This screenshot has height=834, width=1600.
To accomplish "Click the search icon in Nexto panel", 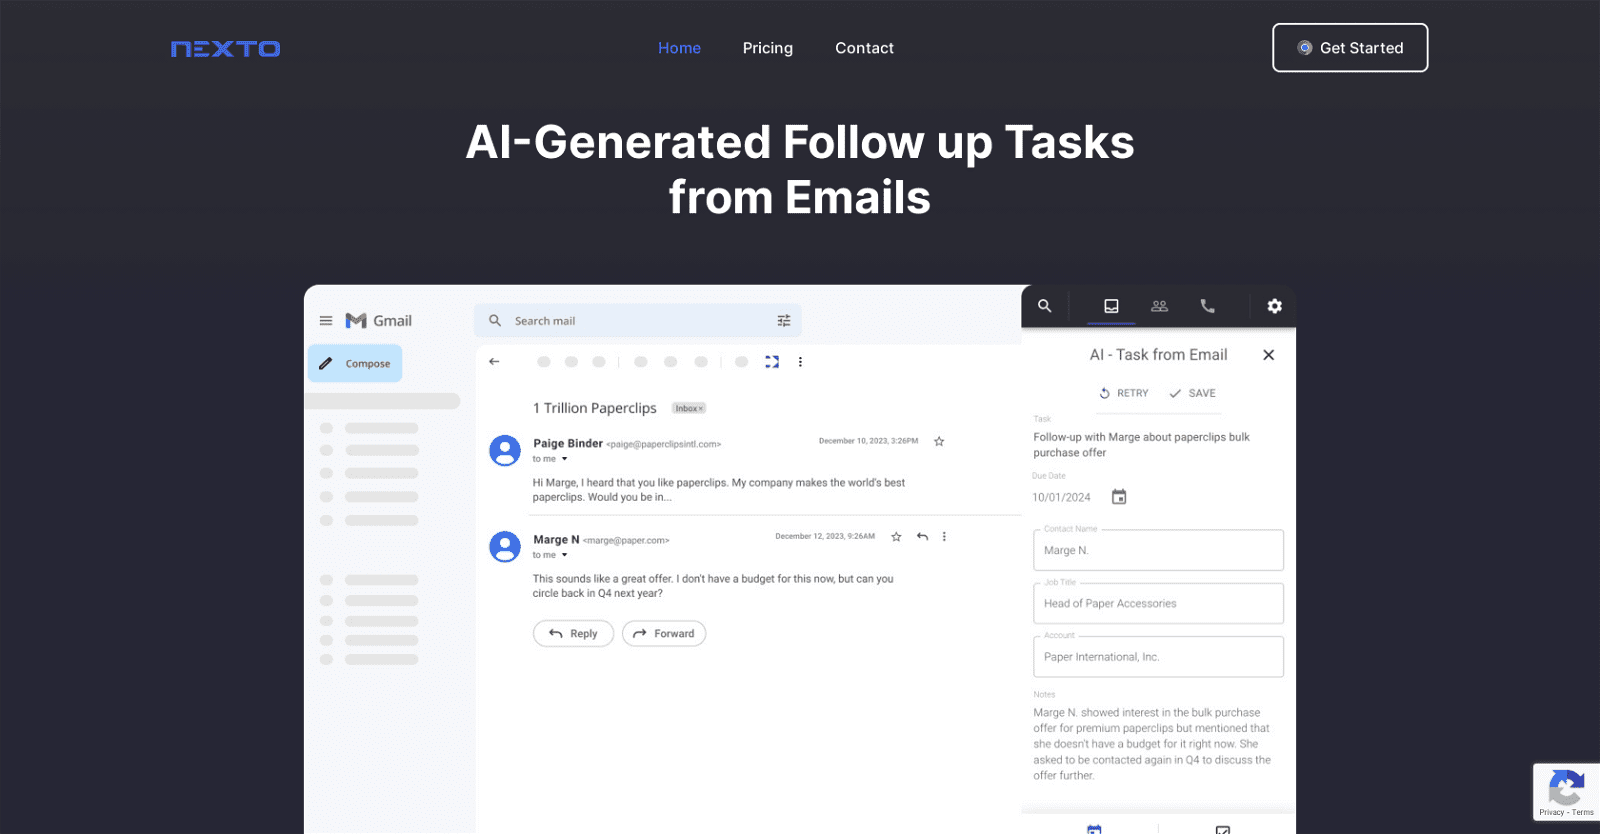I will point(1044,306).
